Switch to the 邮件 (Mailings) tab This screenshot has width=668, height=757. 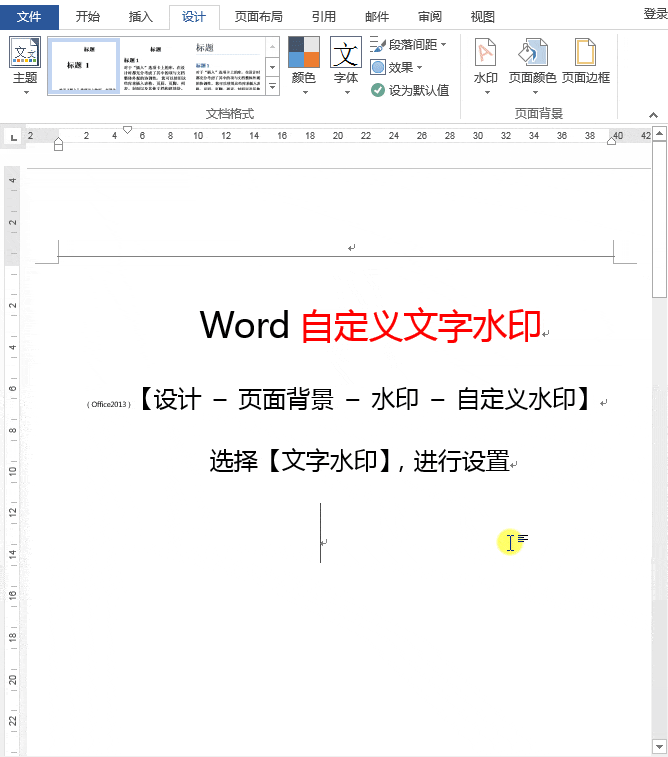click(x=377, y=17)
